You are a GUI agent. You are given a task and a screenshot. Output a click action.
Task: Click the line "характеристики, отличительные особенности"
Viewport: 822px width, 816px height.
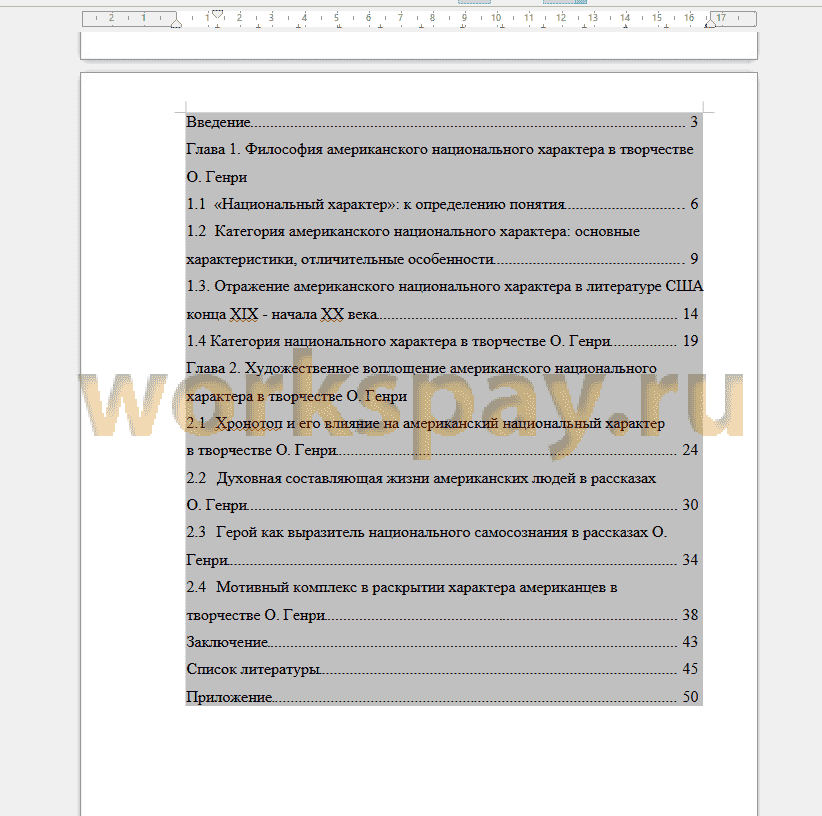(x=442, y=259)
